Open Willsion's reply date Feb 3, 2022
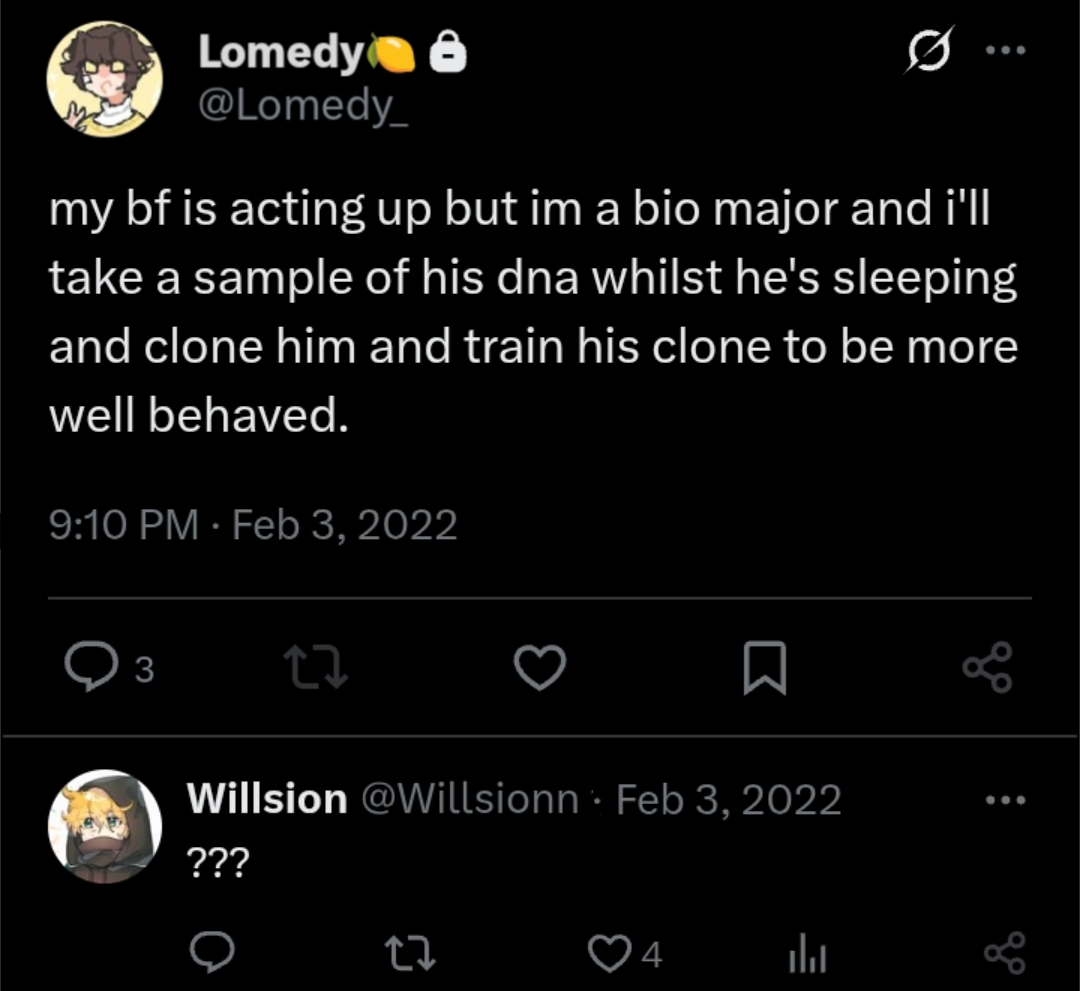The image size is (1080, 991). click(x=729, y=800)
